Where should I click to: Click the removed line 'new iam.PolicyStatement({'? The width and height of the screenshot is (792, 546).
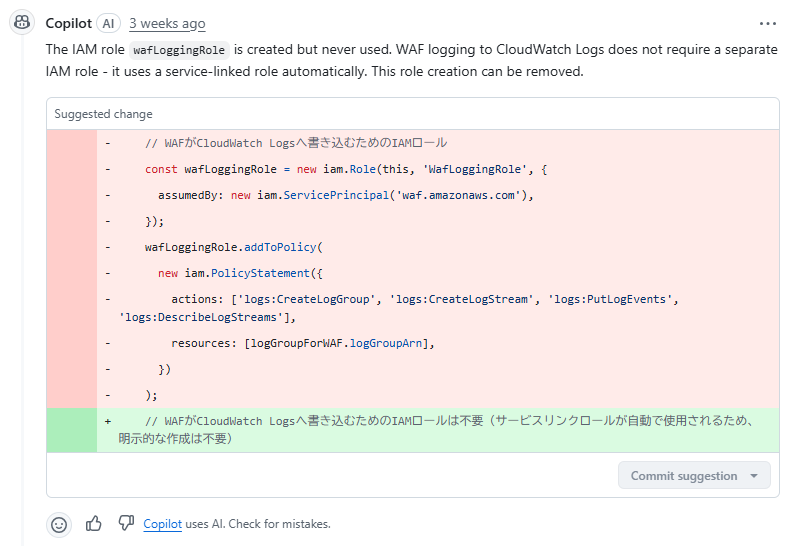(413, 273)
